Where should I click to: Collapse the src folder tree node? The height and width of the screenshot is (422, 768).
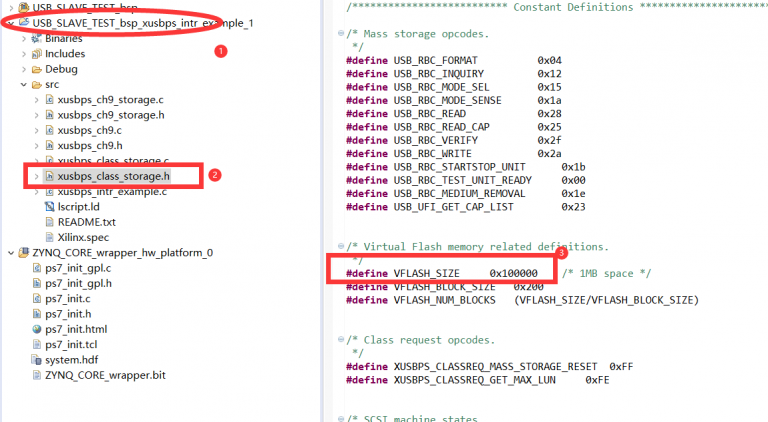tap(22, 85)
